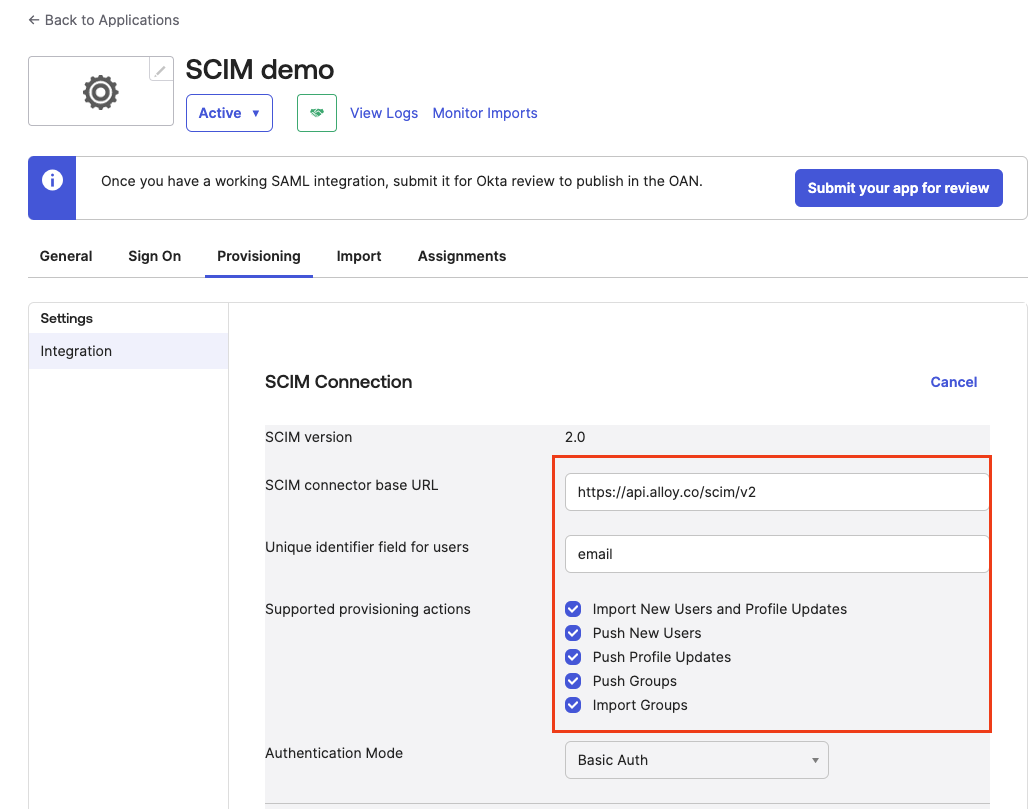This screenshot has width=1034, height=809.
Task: Click the SCIM Connection heading
Action: [338, 382]
